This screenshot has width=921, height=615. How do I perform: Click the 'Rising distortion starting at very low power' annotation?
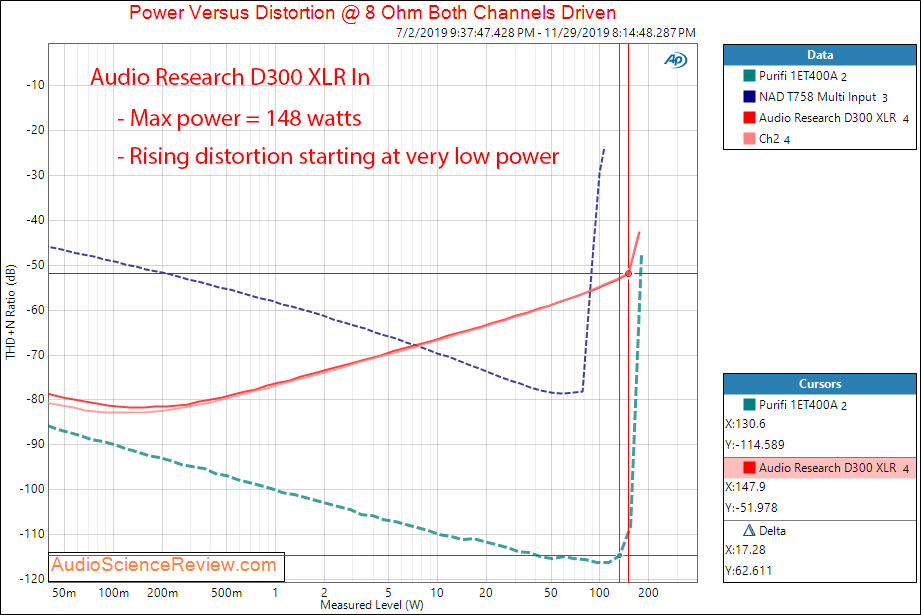338,157
